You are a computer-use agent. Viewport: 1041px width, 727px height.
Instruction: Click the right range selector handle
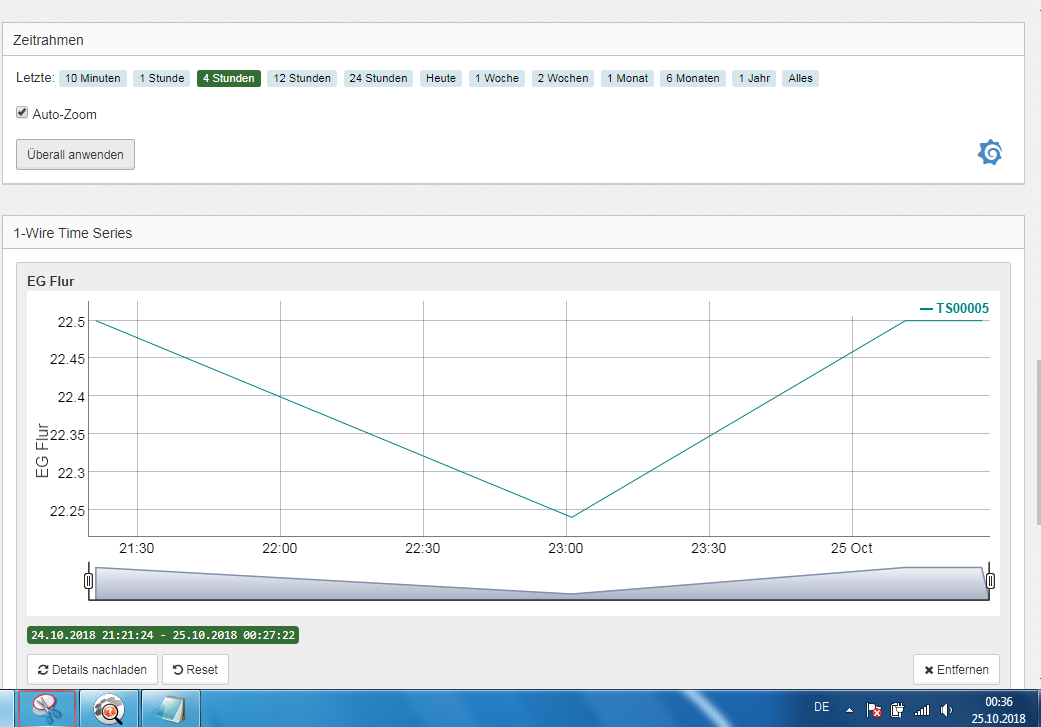point(990,581)
